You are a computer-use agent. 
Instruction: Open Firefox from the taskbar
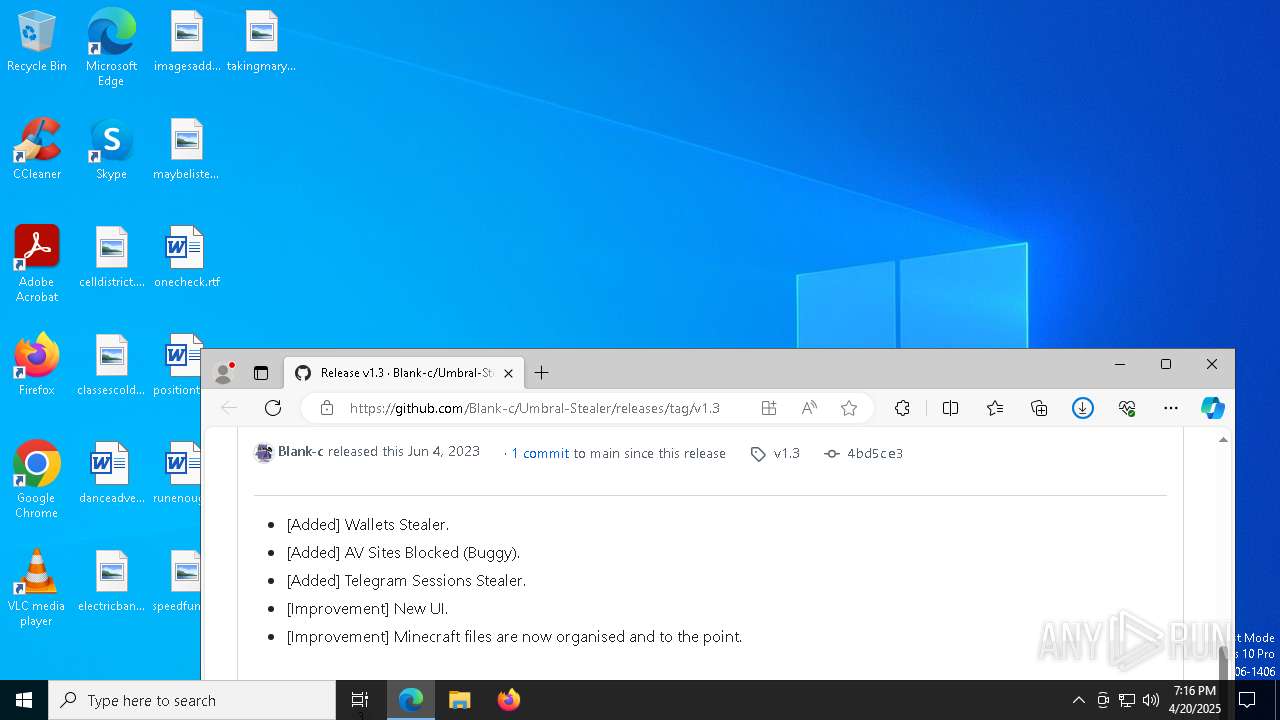(x=508, y=700)
